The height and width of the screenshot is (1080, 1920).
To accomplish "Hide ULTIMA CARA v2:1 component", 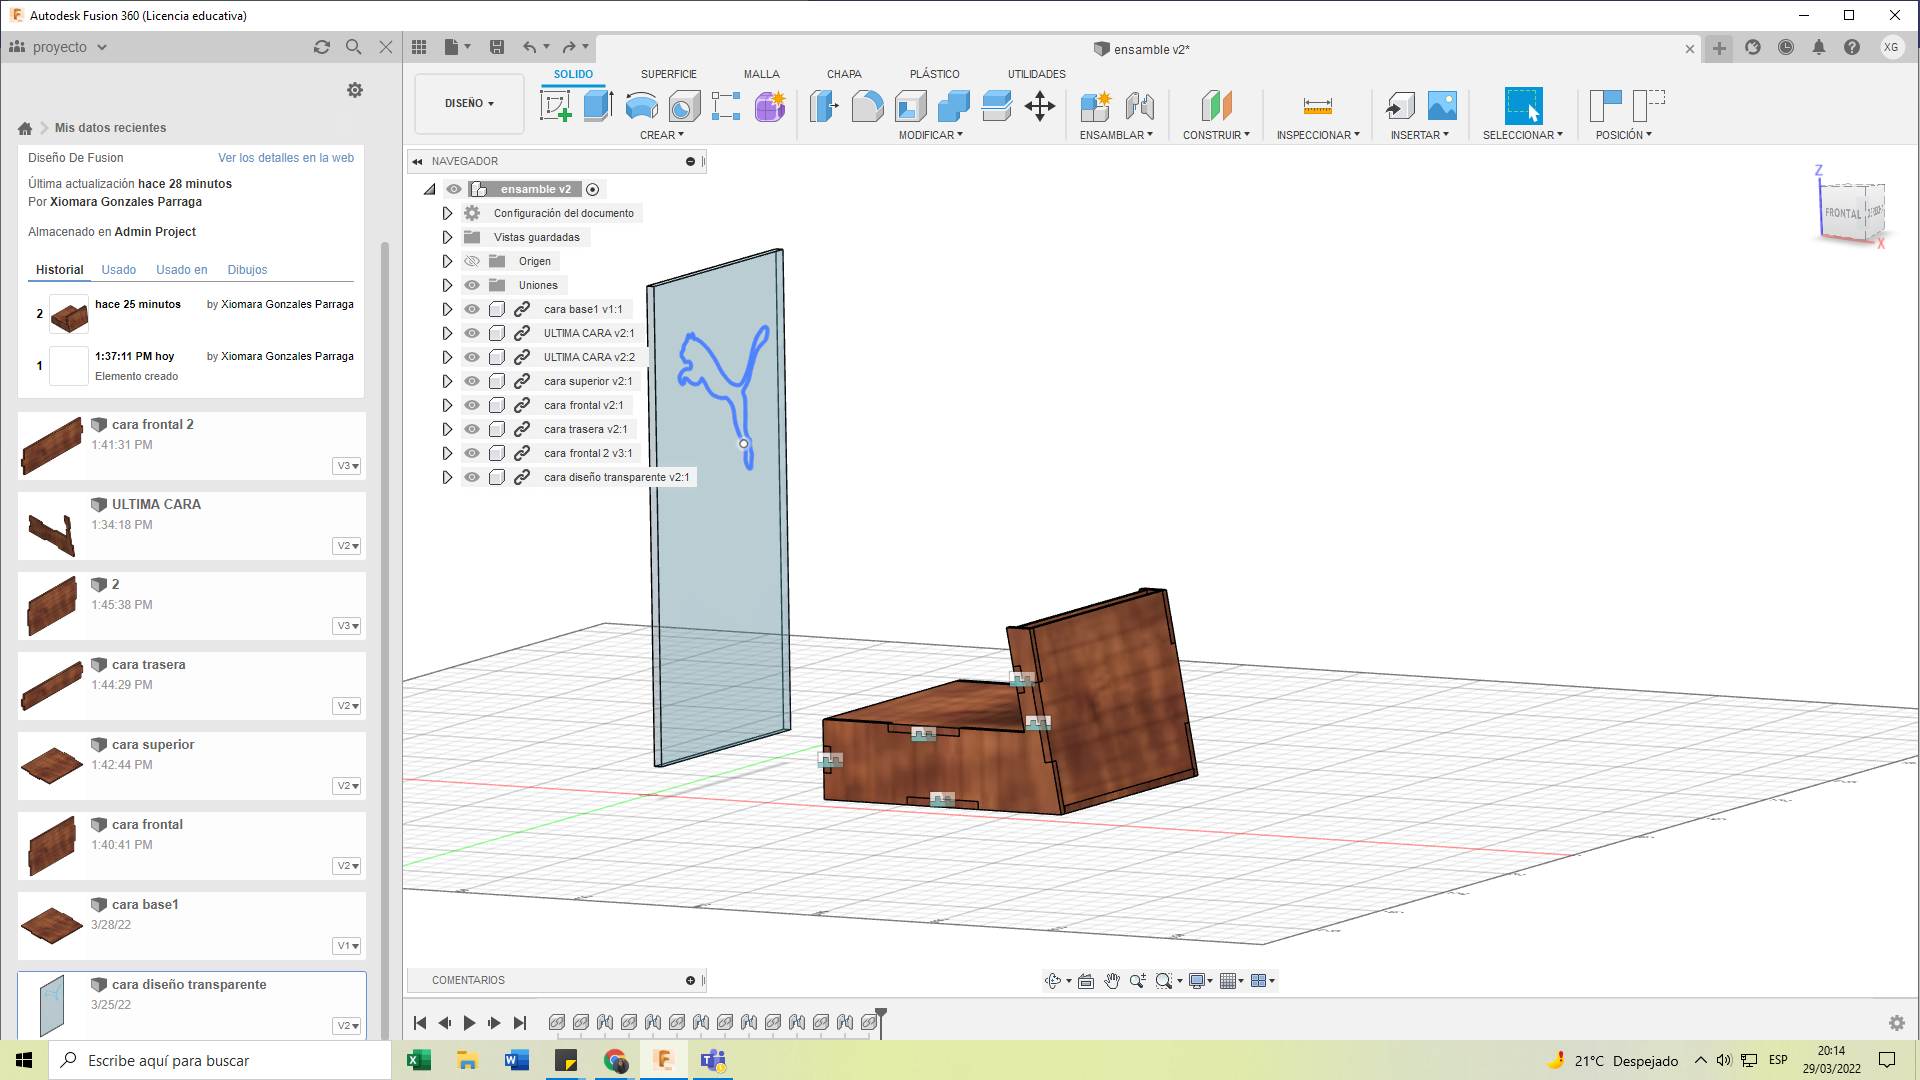I will pyautogui.click(x=472, y=333).
